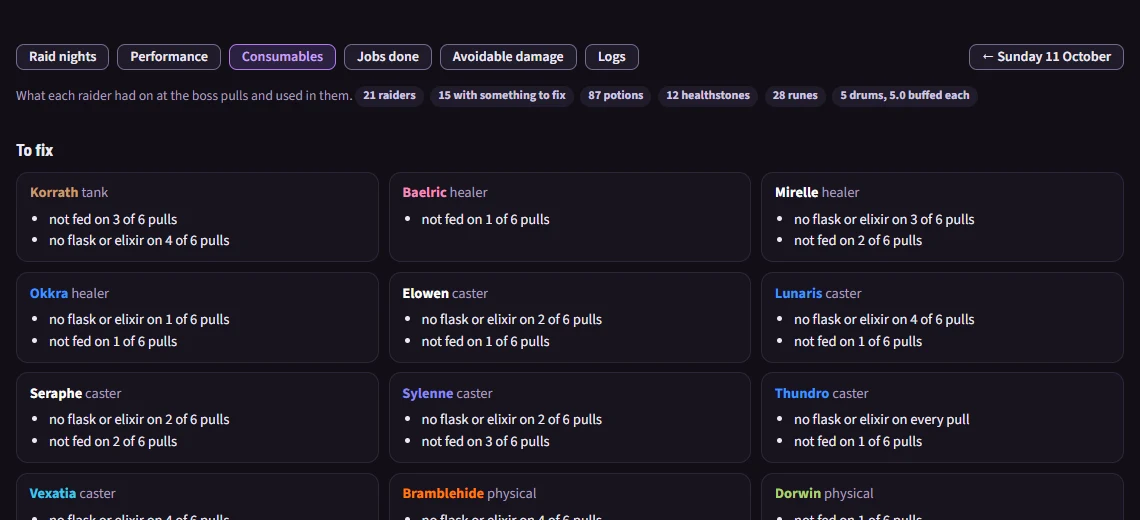1140x520 pixels.
Task: Select raider name Sylenne
Action: pos(428,393)
